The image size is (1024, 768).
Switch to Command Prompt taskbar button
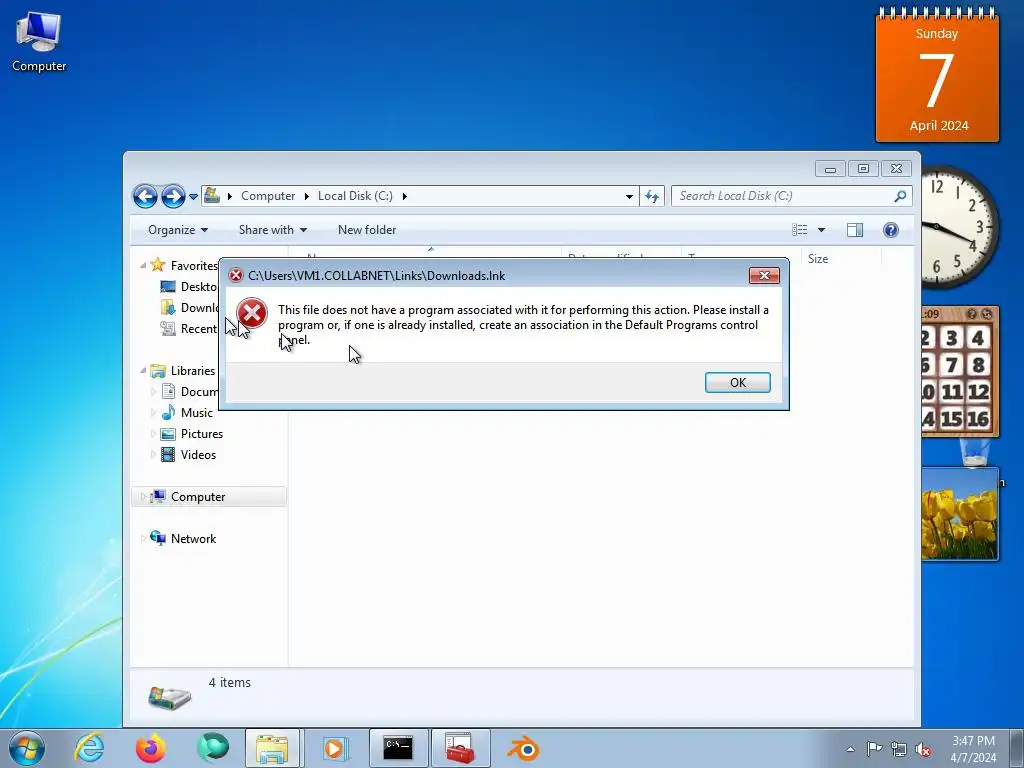pos(398,748)
